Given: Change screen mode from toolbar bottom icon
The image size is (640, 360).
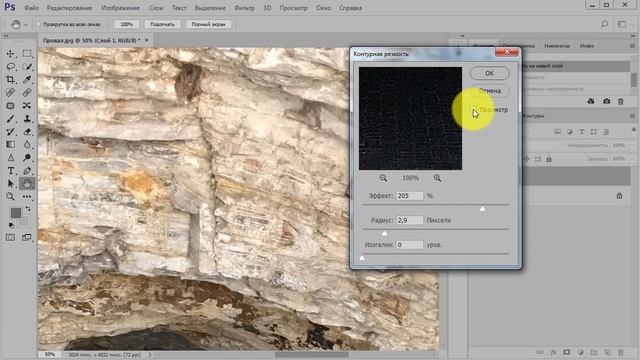Looking at the screenshot, I should [x=27, y=237].
